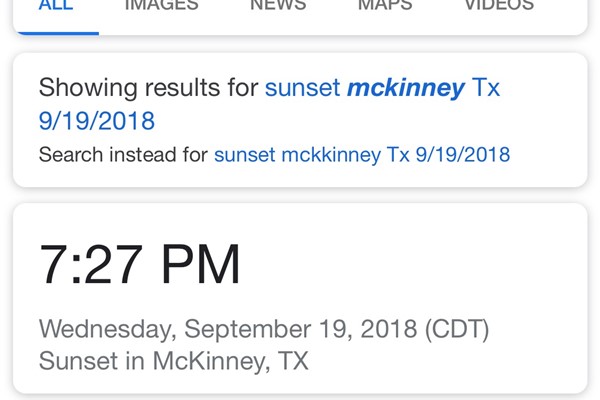The height and width of the screenshot is (400, 600).
Task: Show the VIDEOS results tab
Action: (499, 5)
